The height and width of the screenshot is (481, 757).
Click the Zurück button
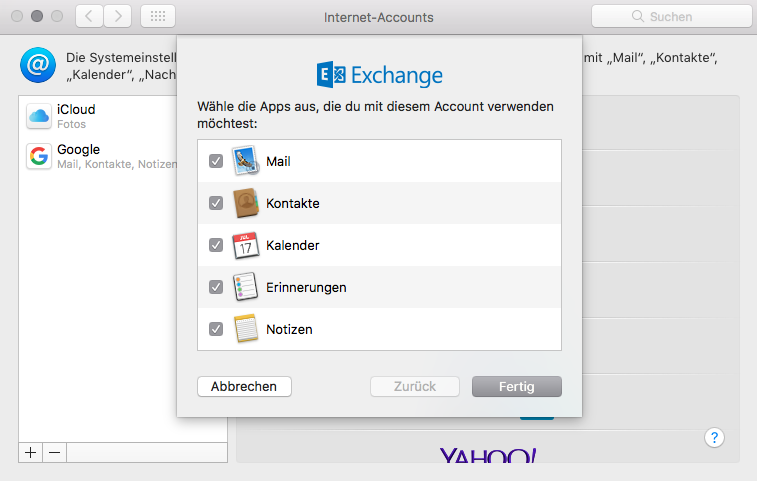tap(415, 386)
